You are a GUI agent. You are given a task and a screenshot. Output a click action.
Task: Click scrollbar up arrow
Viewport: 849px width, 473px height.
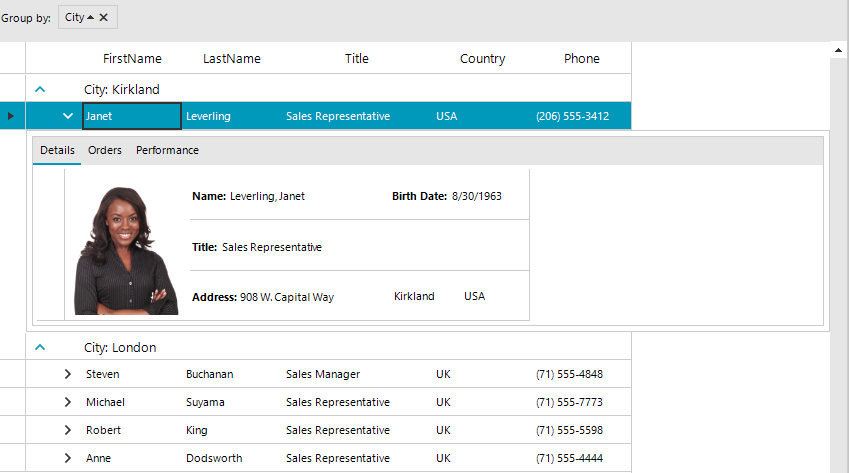pyautogui.click(x=838, y=50)
